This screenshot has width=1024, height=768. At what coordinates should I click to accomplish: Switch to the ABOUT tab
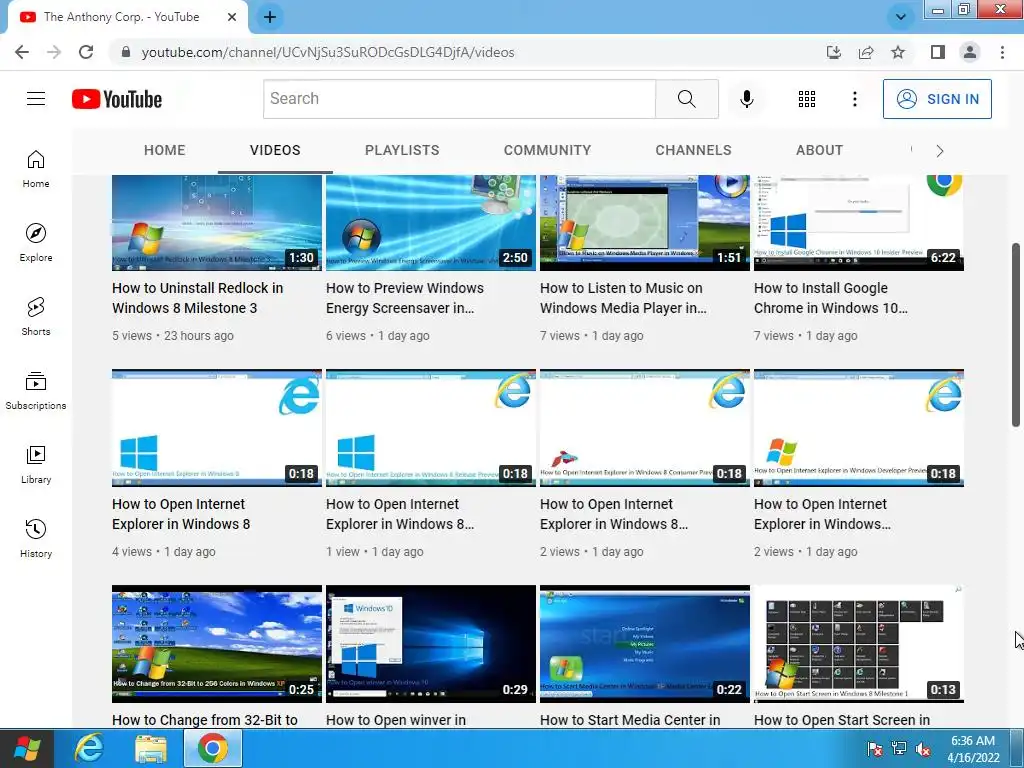[820, 150]
